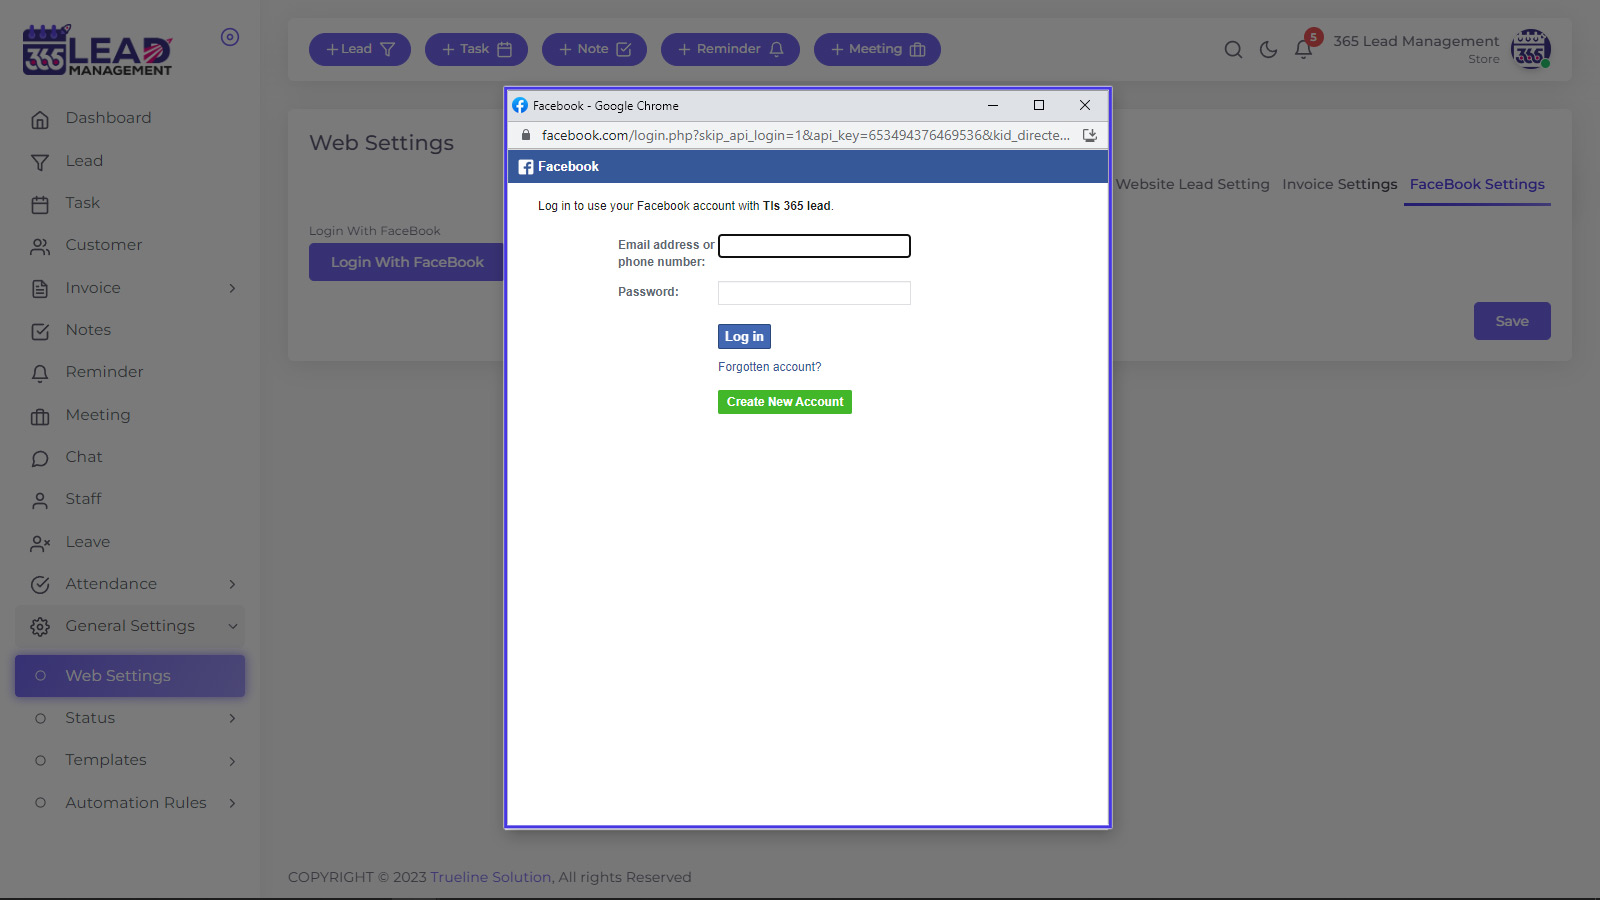Click the + Task toolbar button
Screen dimensions: 1600x900
click(477, 49)
